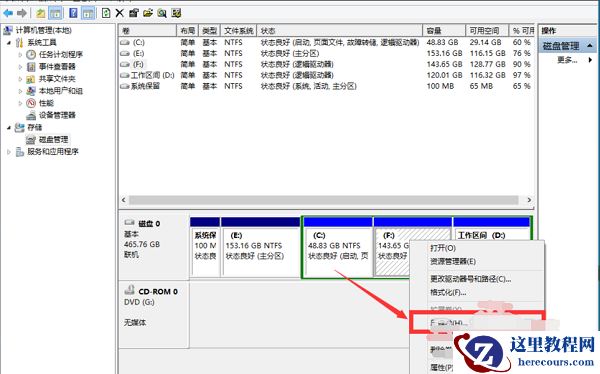Open Help via the blue question mark icon

[x=73, y=13]
